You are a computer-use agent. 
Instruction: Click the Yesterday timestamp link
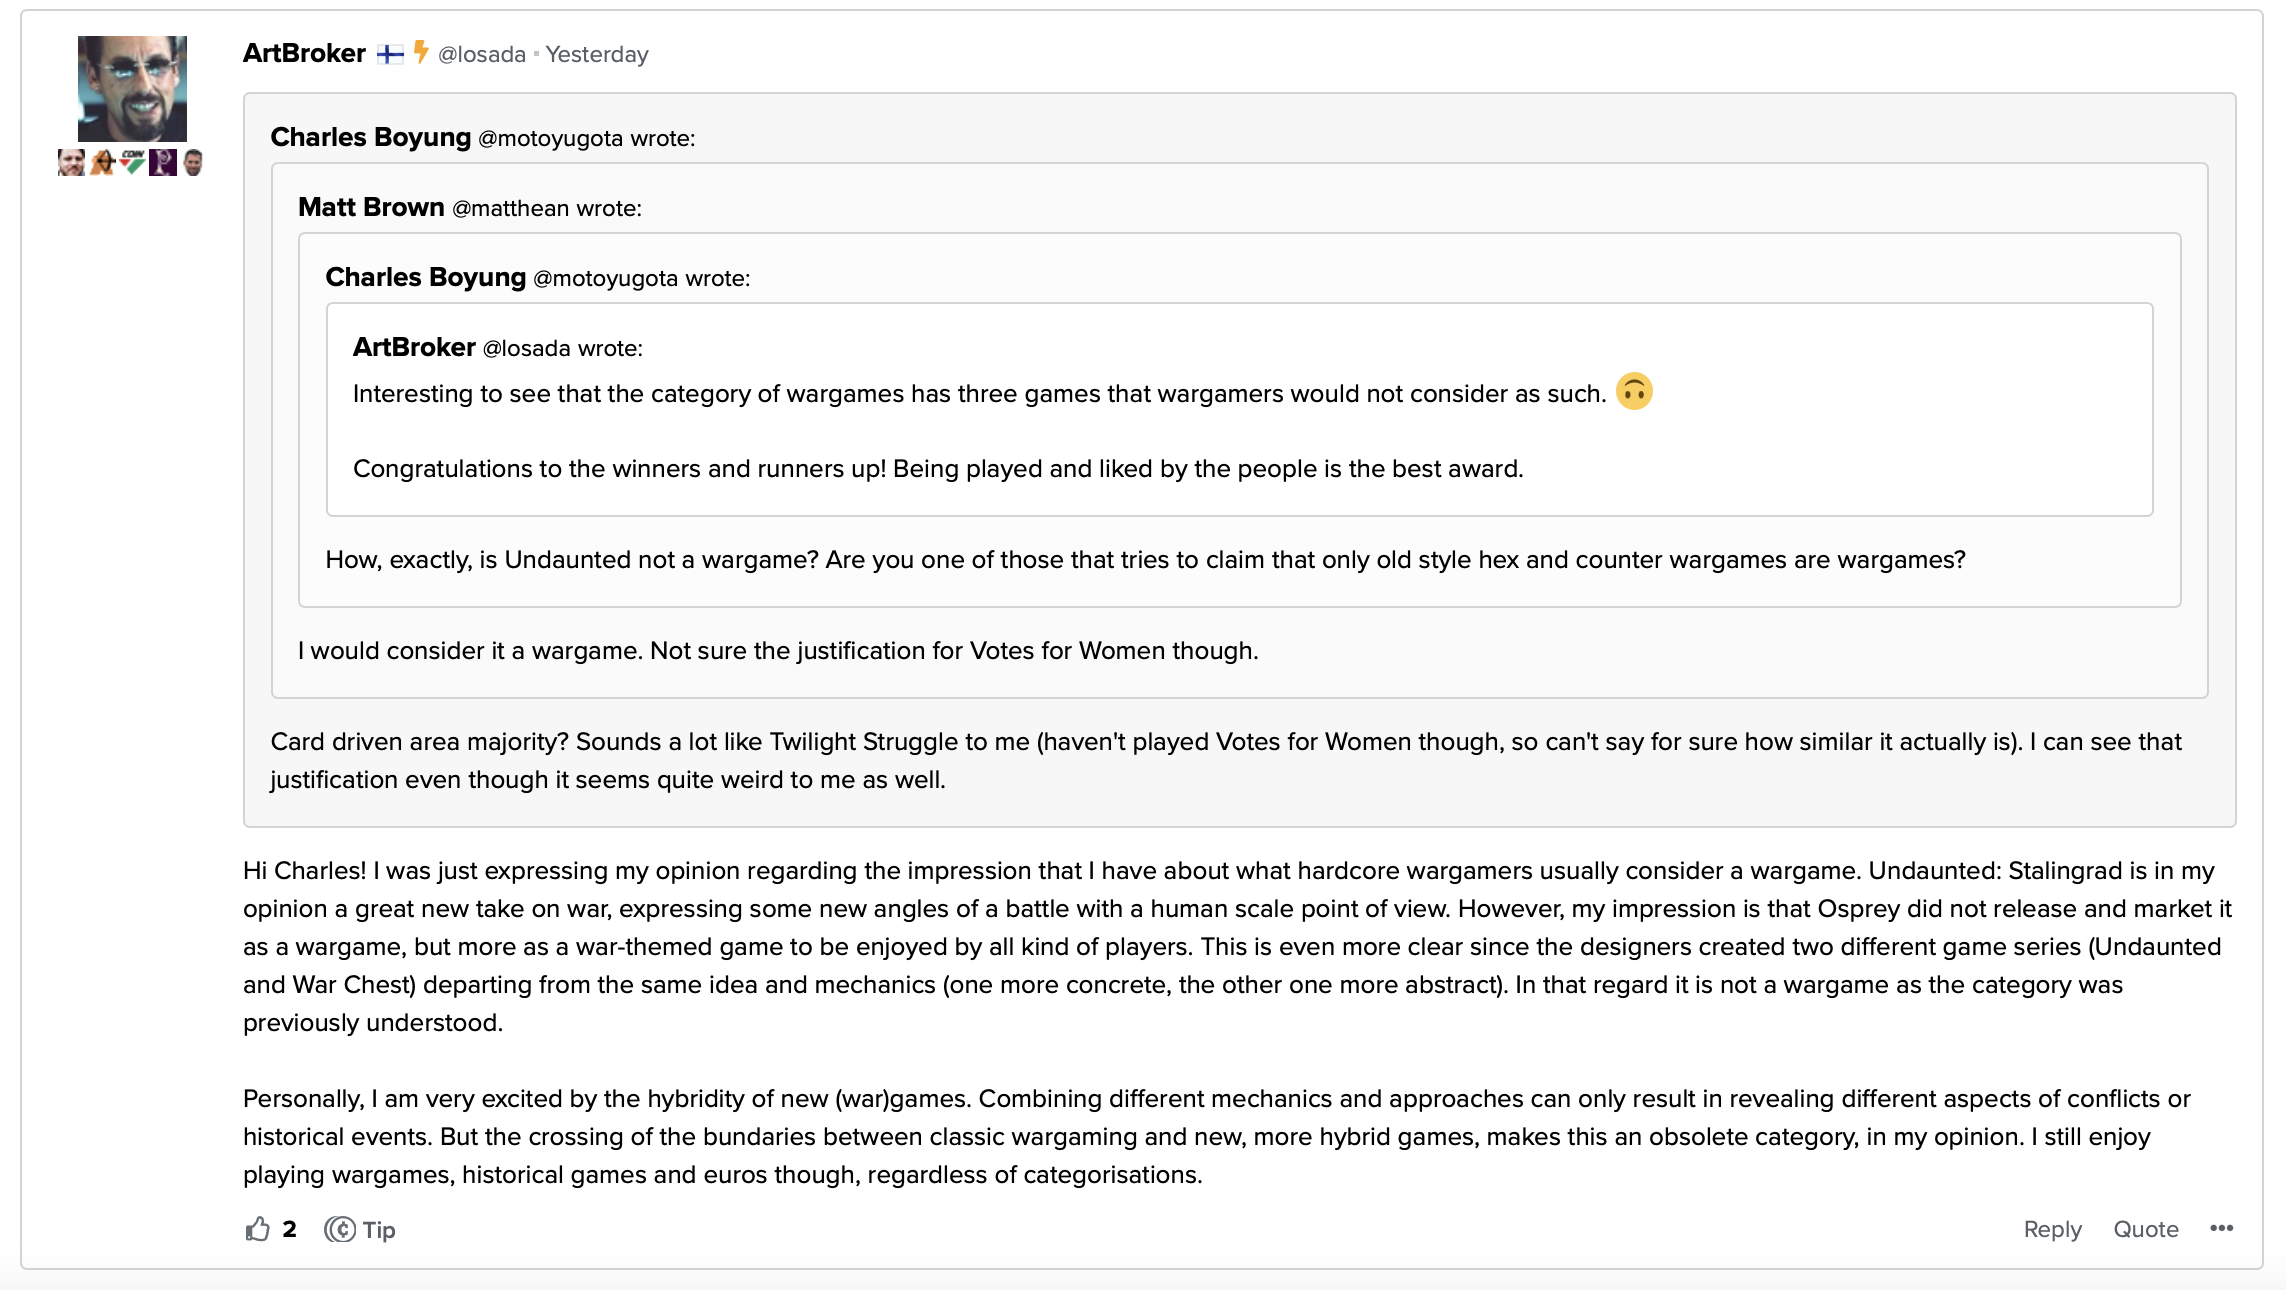[x=597, y=55]
